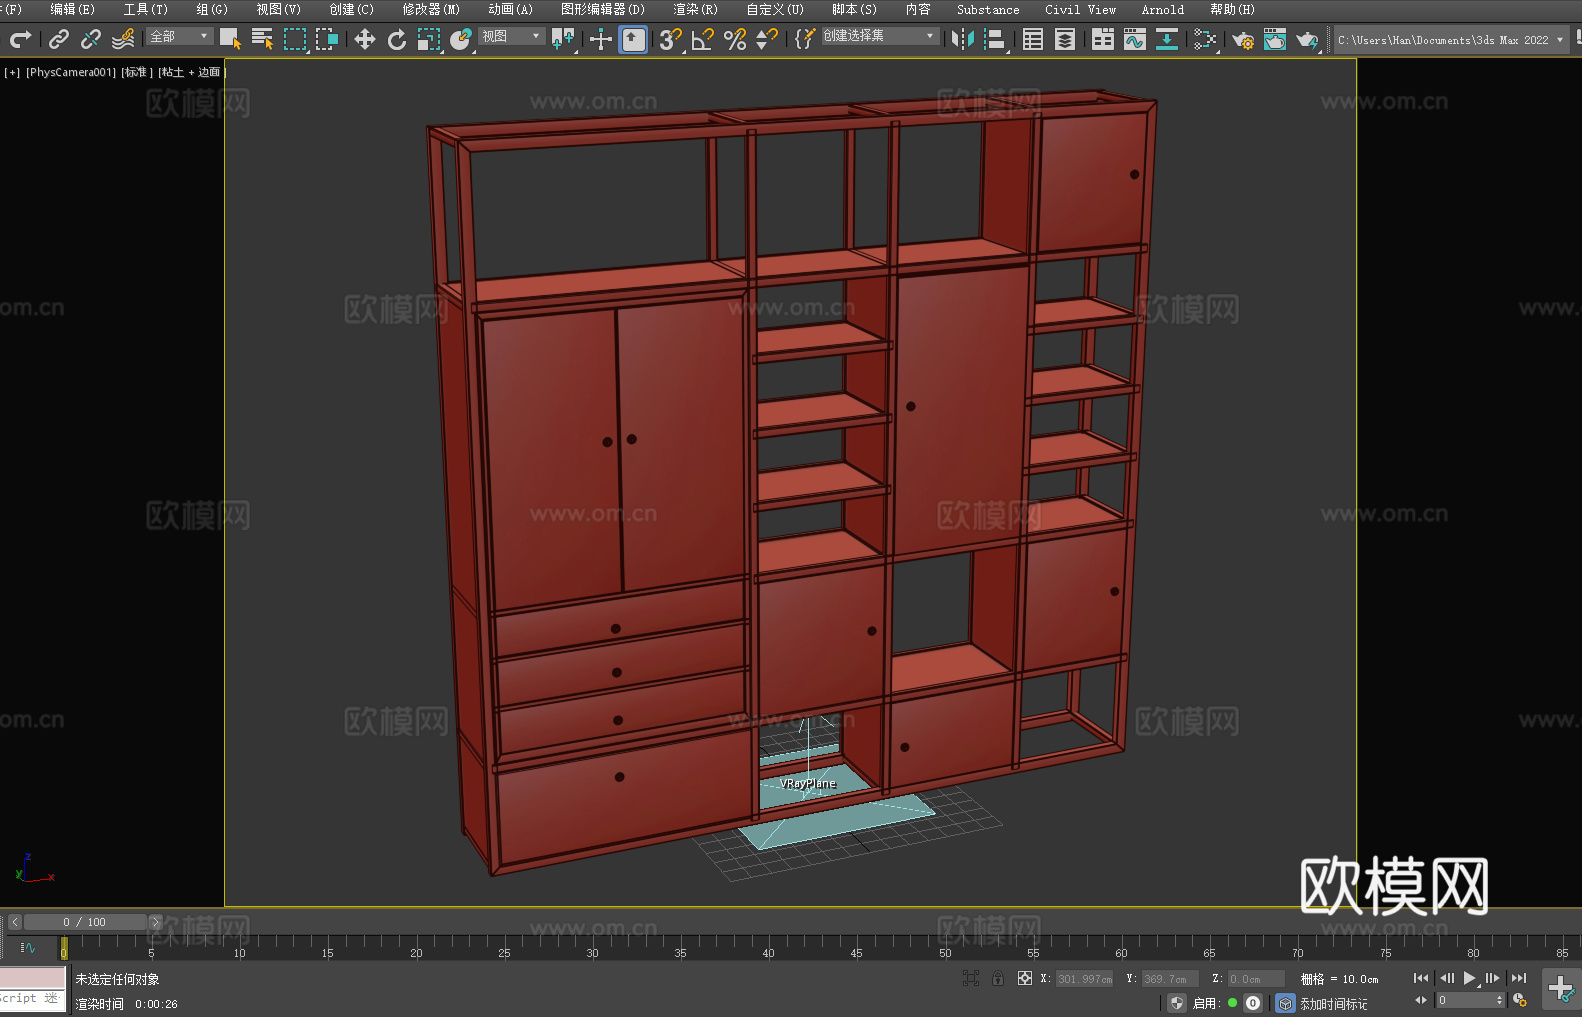The width and height of the screenshot is (1582, 1017).
Task: Step time slider forward with right arrow
Action: click(155, 922)
